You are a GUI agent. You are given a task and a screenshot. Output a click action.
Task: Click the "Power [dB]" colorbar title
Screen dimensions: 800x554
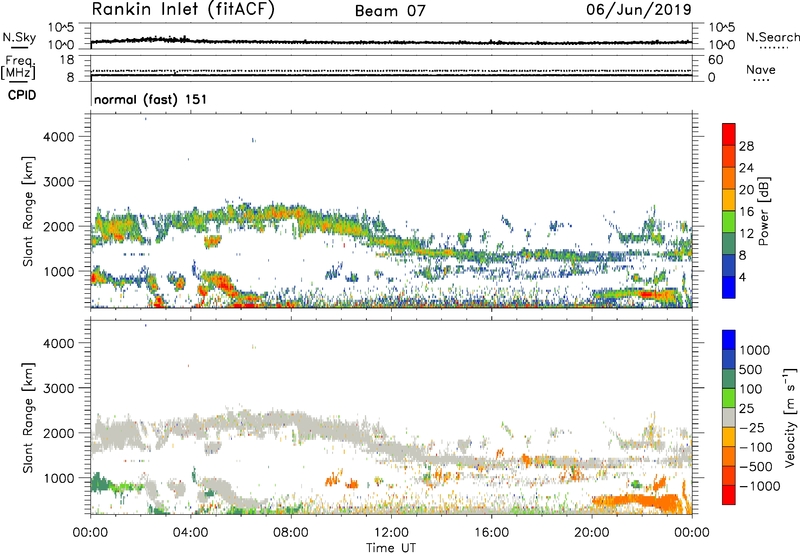[x=763, y=211]
